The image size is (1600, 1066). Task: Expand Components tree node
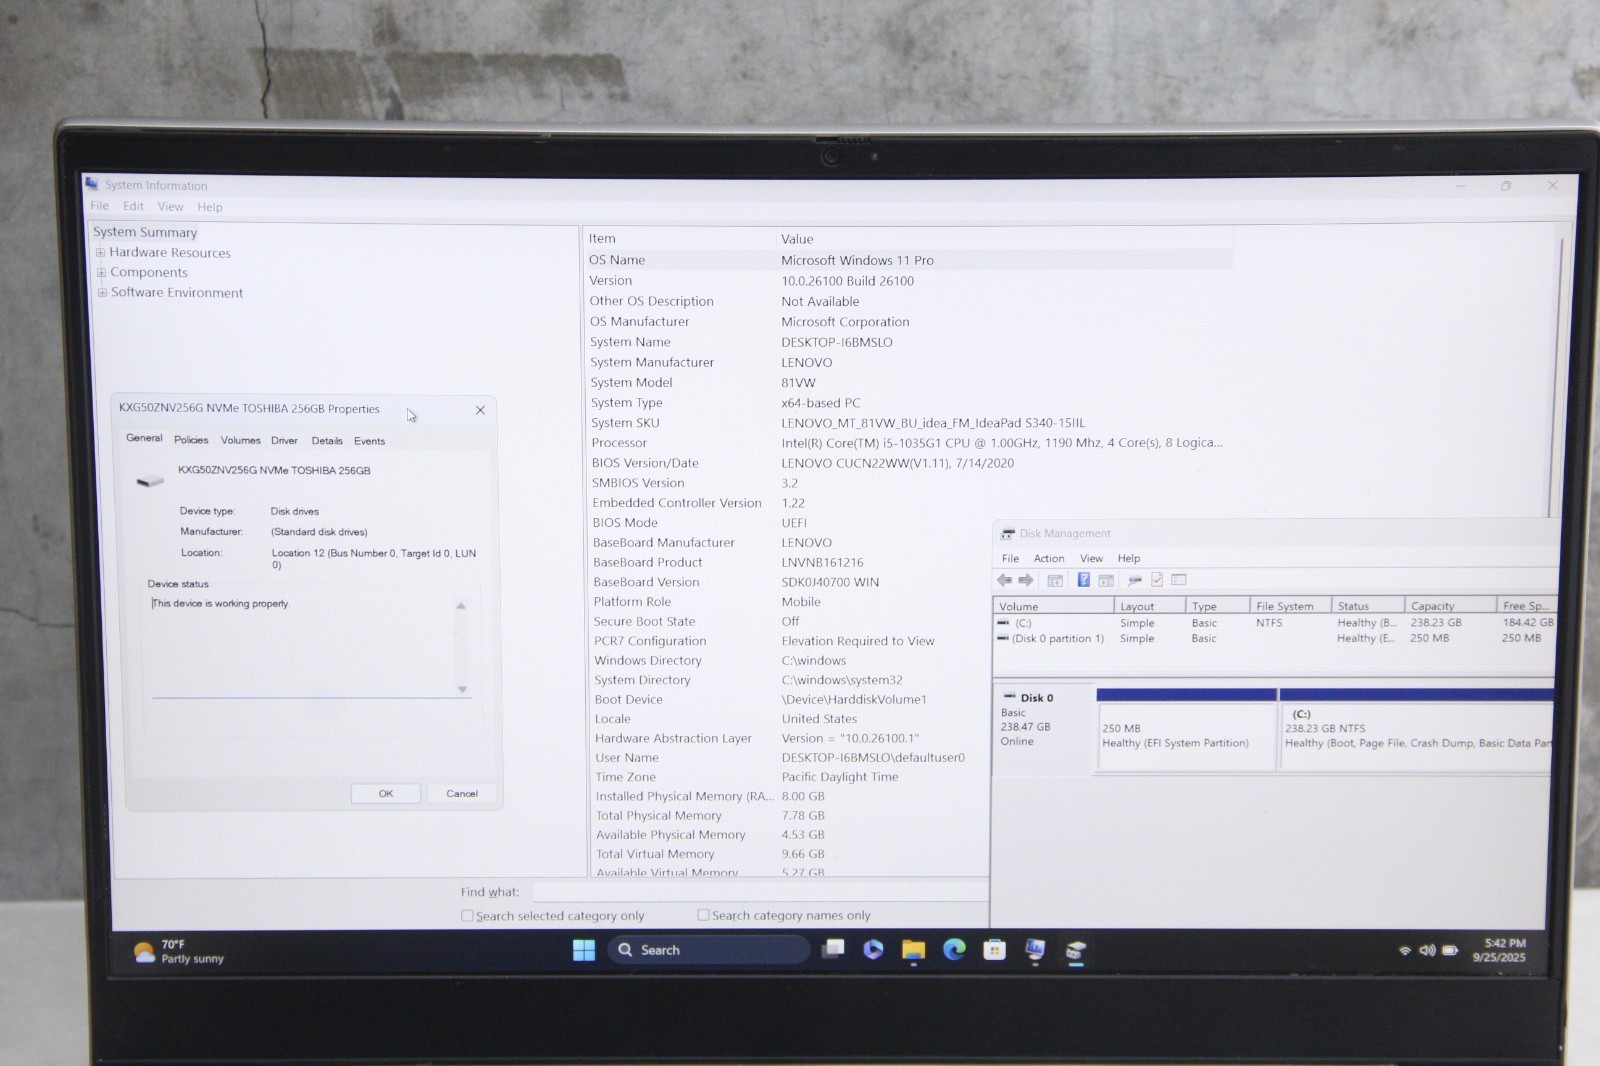click(101, 272)
